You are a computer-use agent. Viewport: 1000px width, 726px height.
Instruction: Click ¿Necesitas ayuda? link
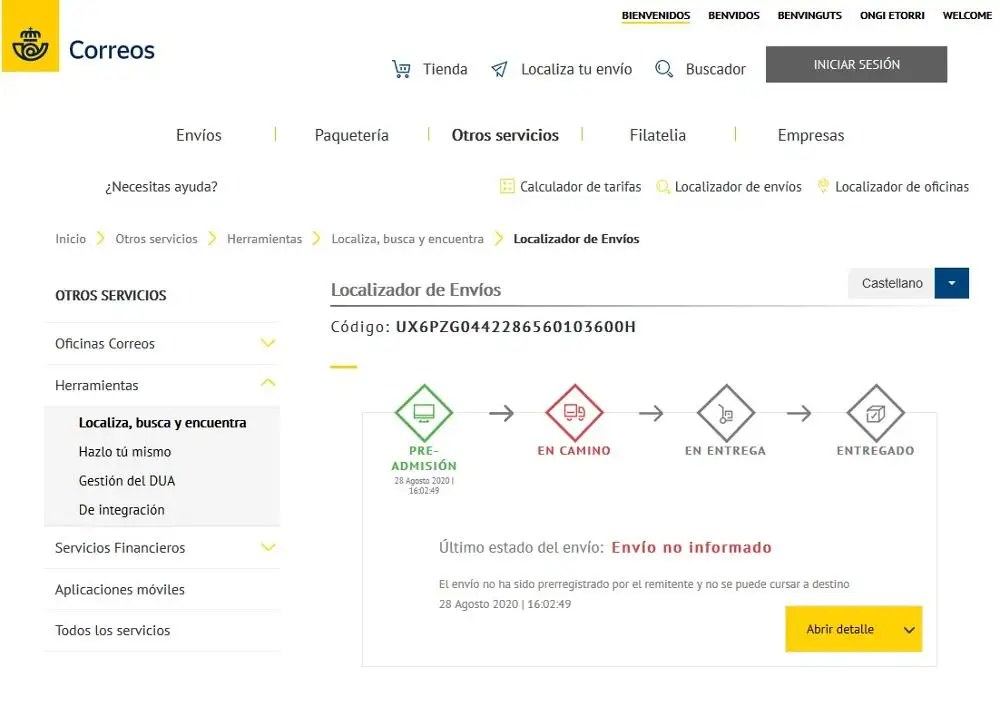pyautogui.click(x=161, y=186)
